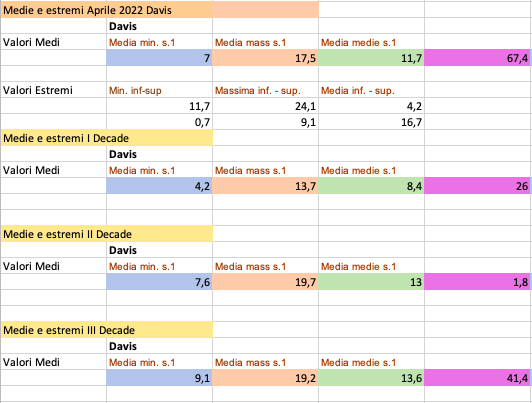
Task: Click the cell with value 16,7
Action: pos(372,122)
